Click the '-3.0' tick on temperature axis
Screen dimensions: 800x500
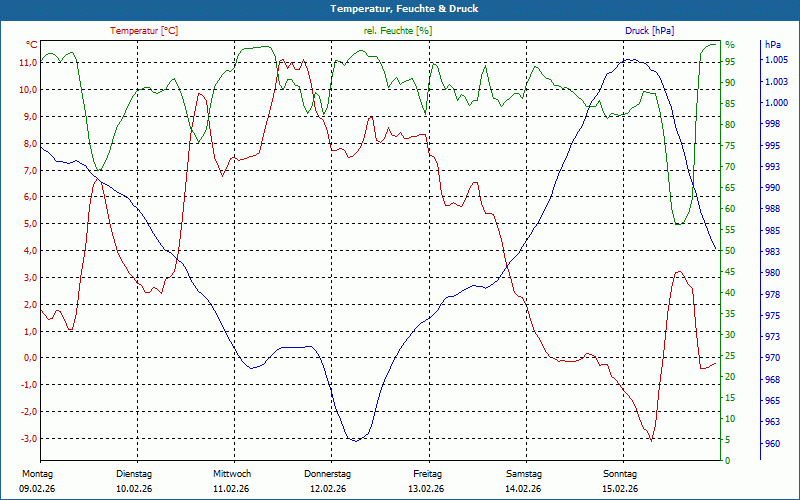28,439
